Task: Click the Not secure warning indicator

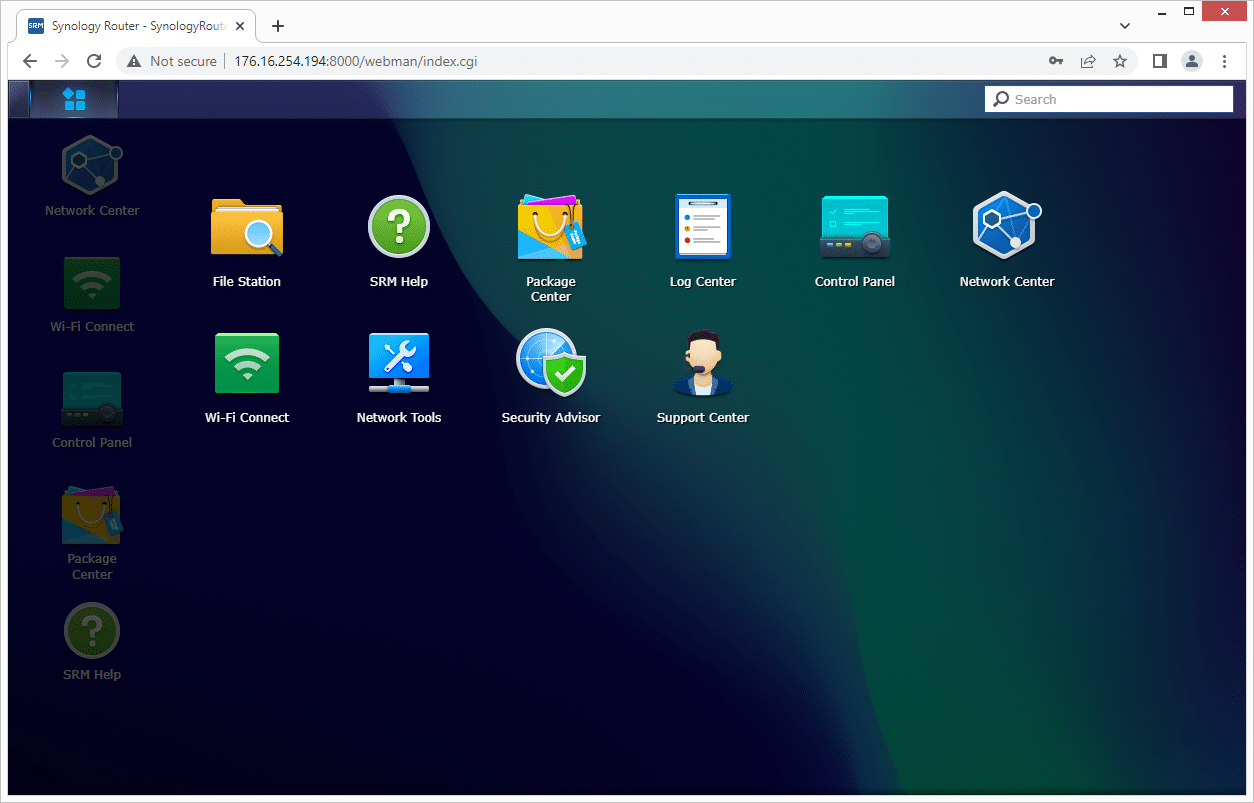Action: 171,61
